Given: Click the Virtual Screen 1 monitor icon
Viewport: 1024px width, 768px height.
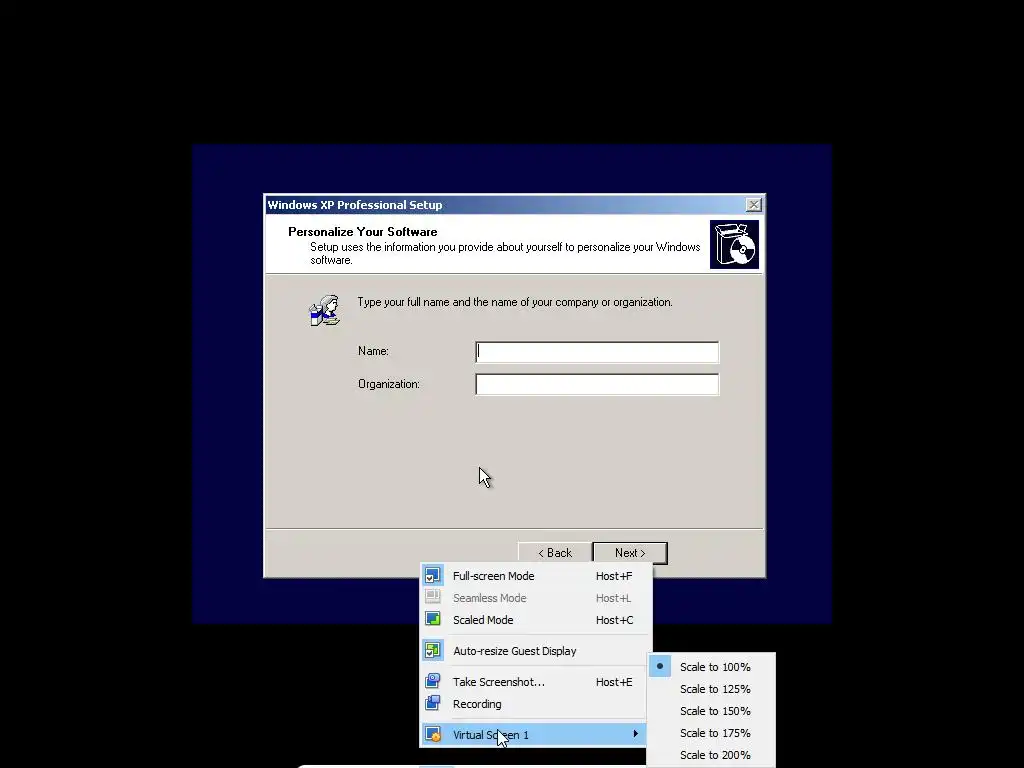Looking at the screenshot, I should (x=432, y=734).
